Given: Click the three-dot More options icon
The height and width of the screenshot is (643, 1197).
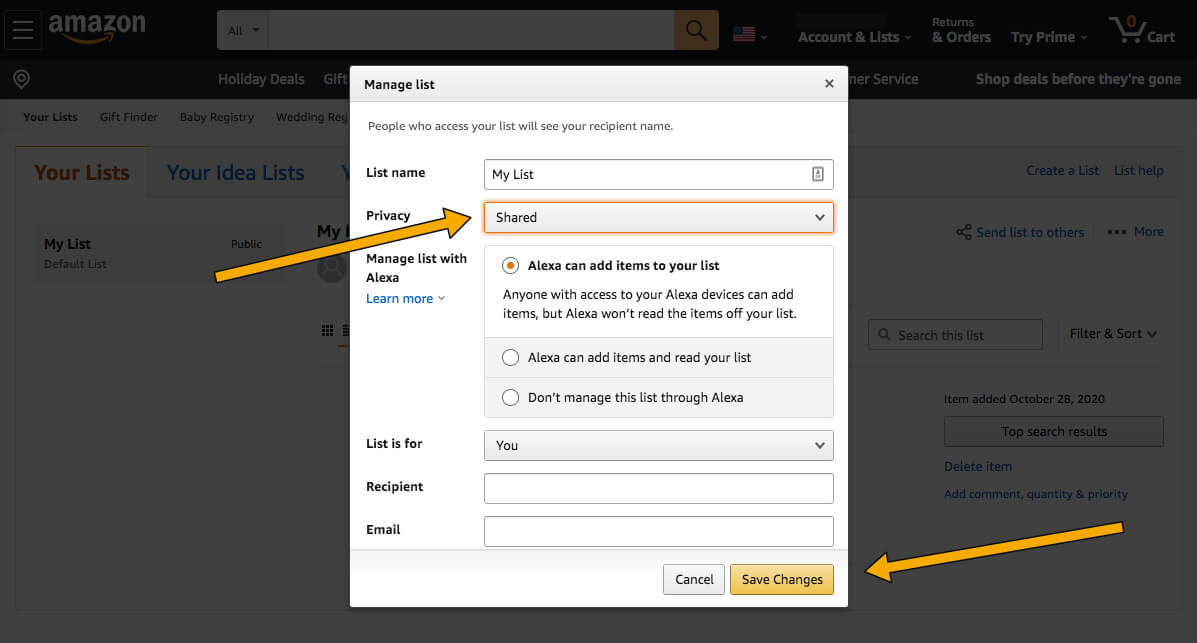Looking at the screenshot, I should tap(1117, 232).
